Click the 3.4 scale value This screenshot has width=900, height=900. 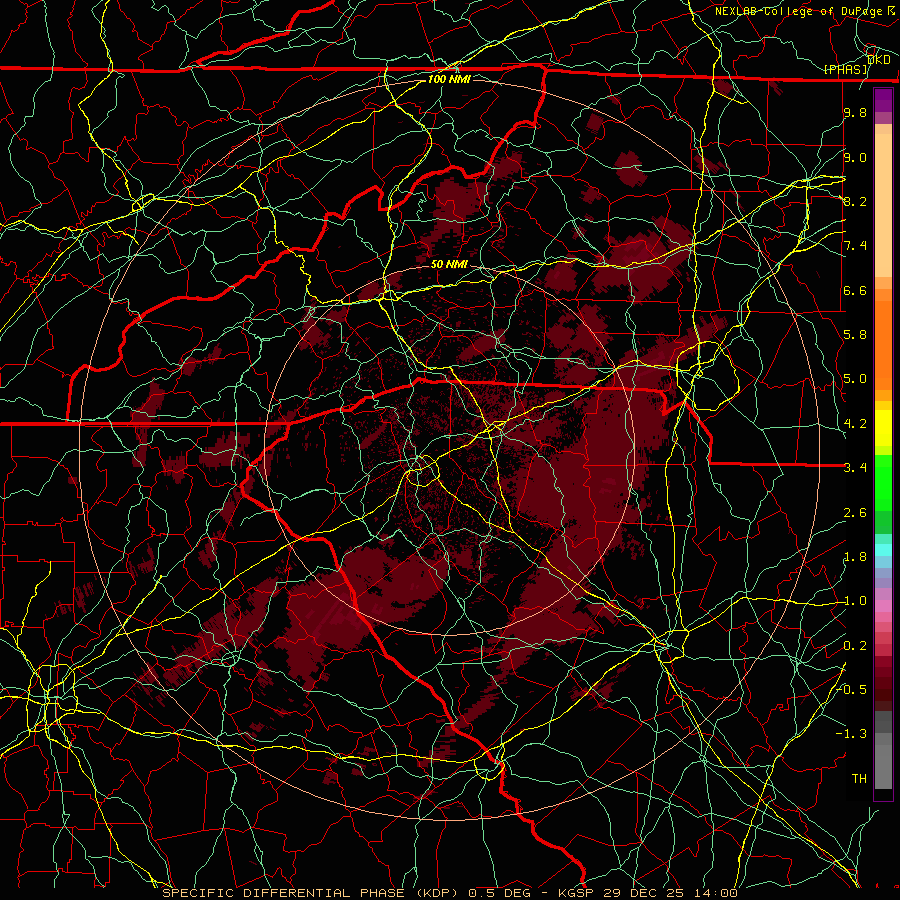coord(855,467)
